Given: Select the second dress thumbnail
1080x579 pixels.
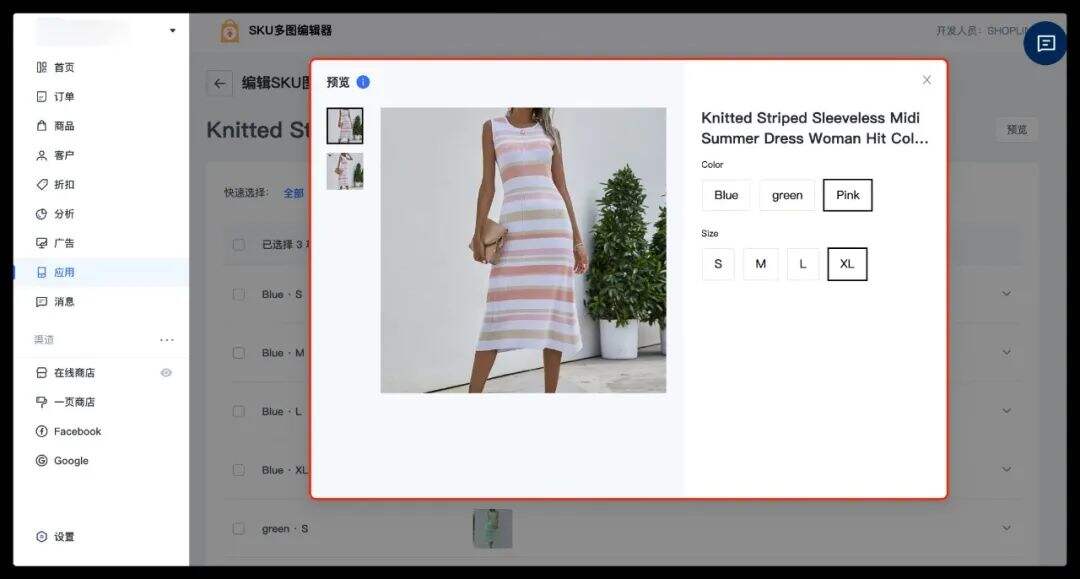Looking at the screenshot, I should tap(345, 171).
